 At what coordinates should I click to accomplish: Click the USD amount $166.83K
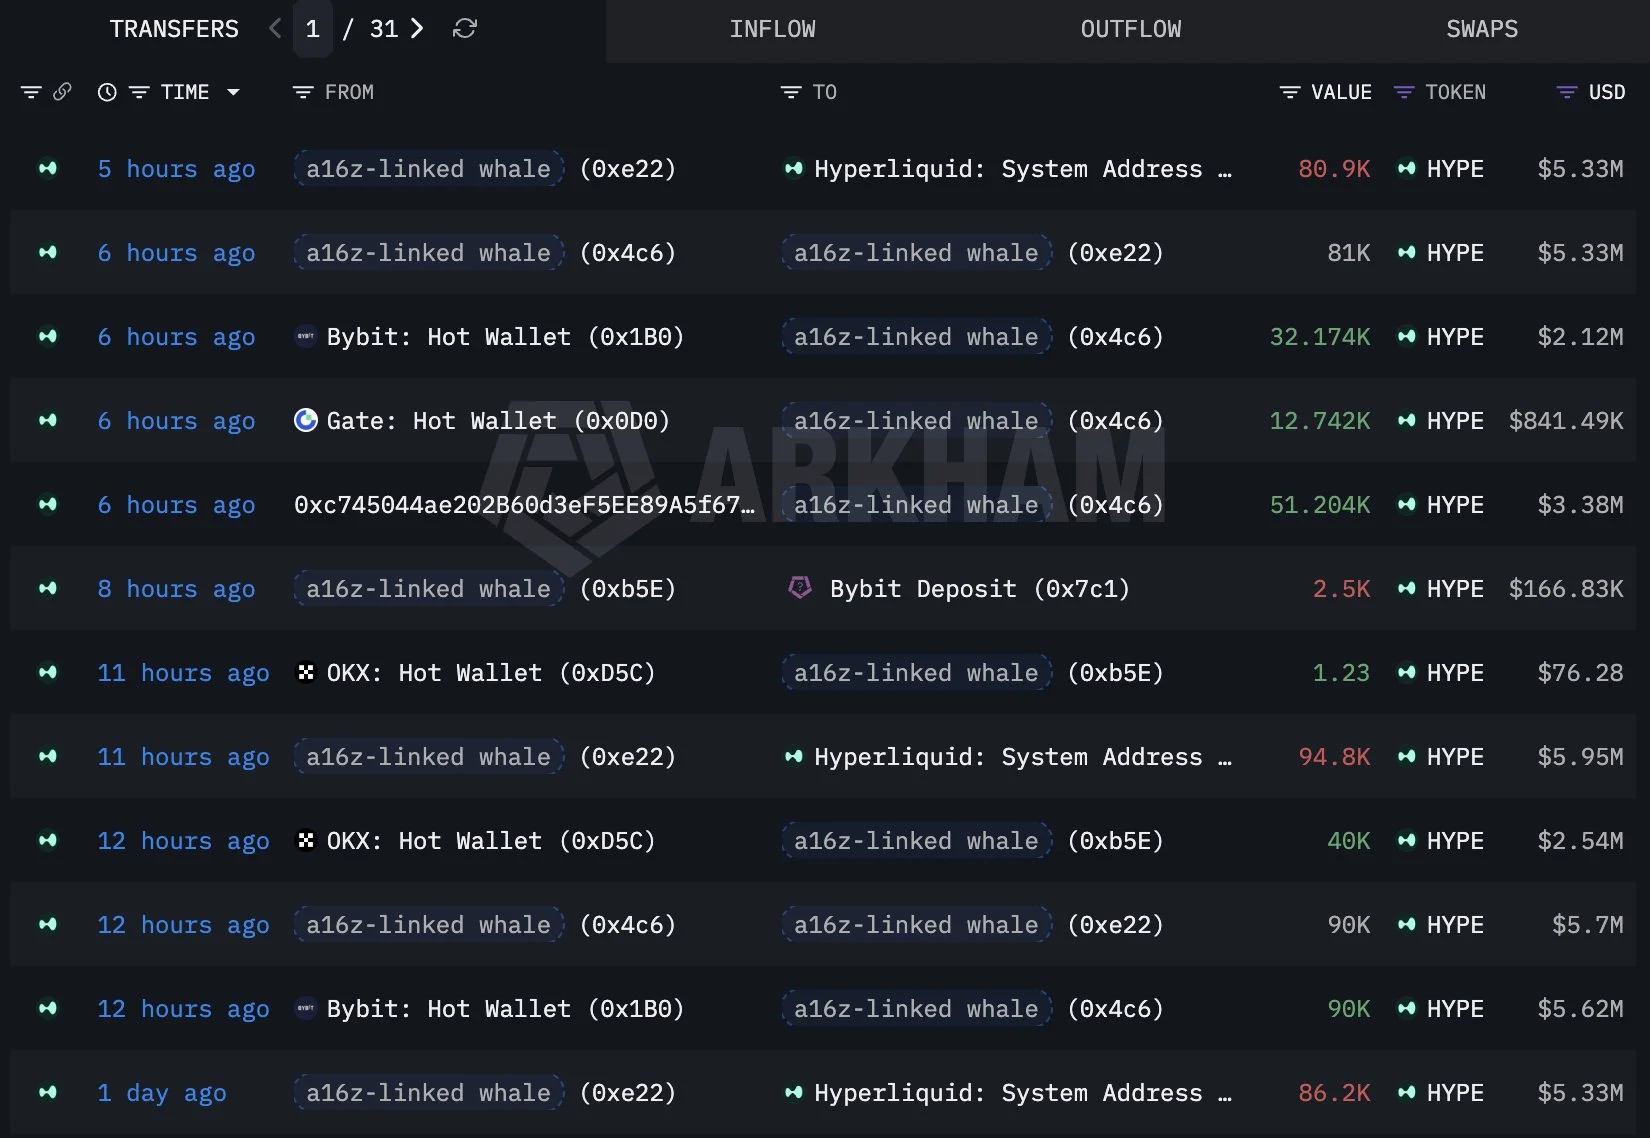[x=1566, y=589]
